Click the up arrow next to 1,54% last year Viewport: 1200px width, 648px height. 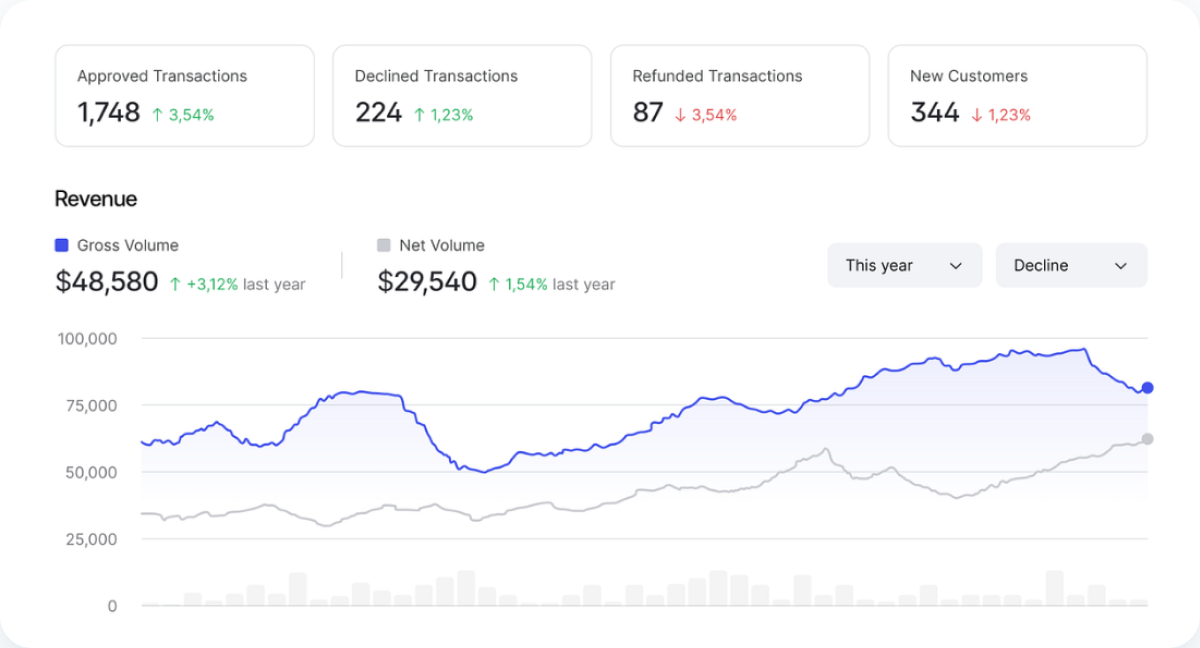[494, 285]
